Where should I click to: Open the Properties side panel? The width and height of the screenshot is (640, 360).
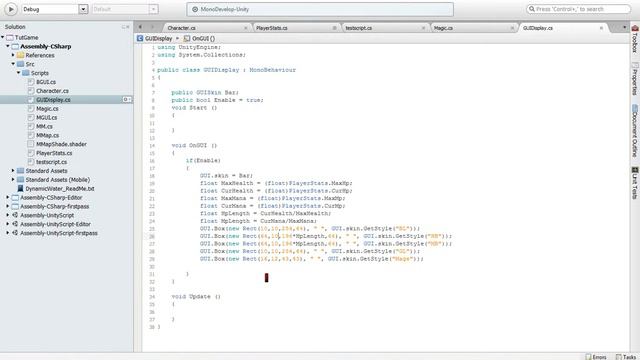pos(635,79)
